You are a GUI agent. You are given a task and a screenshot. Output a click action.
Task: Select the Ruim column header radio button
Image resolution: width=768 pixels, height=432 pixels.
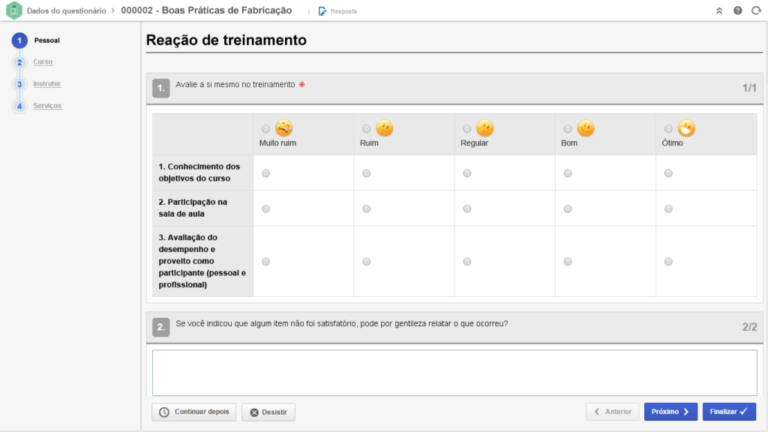pos(366,129)
